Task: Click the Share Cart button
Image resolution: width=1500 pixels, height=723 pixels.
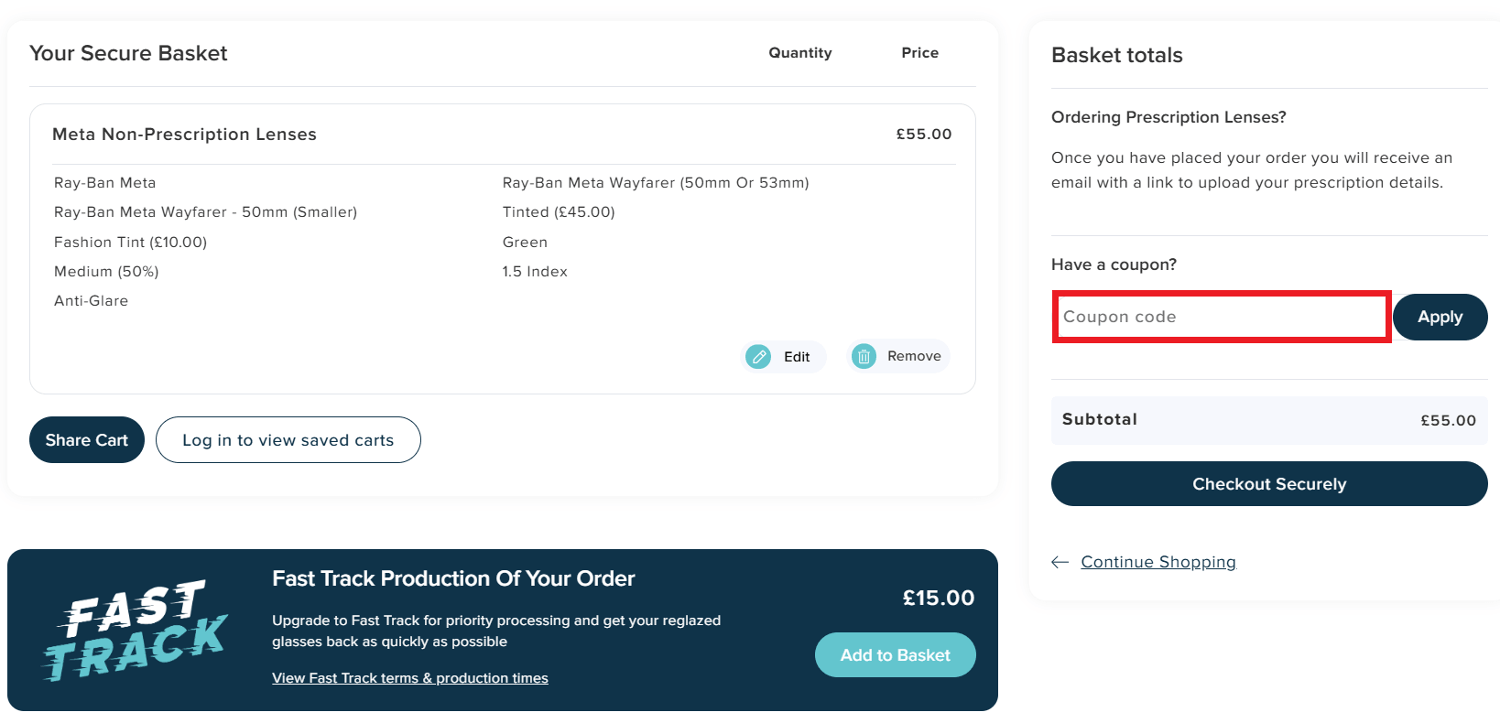Action: [86, 439]
